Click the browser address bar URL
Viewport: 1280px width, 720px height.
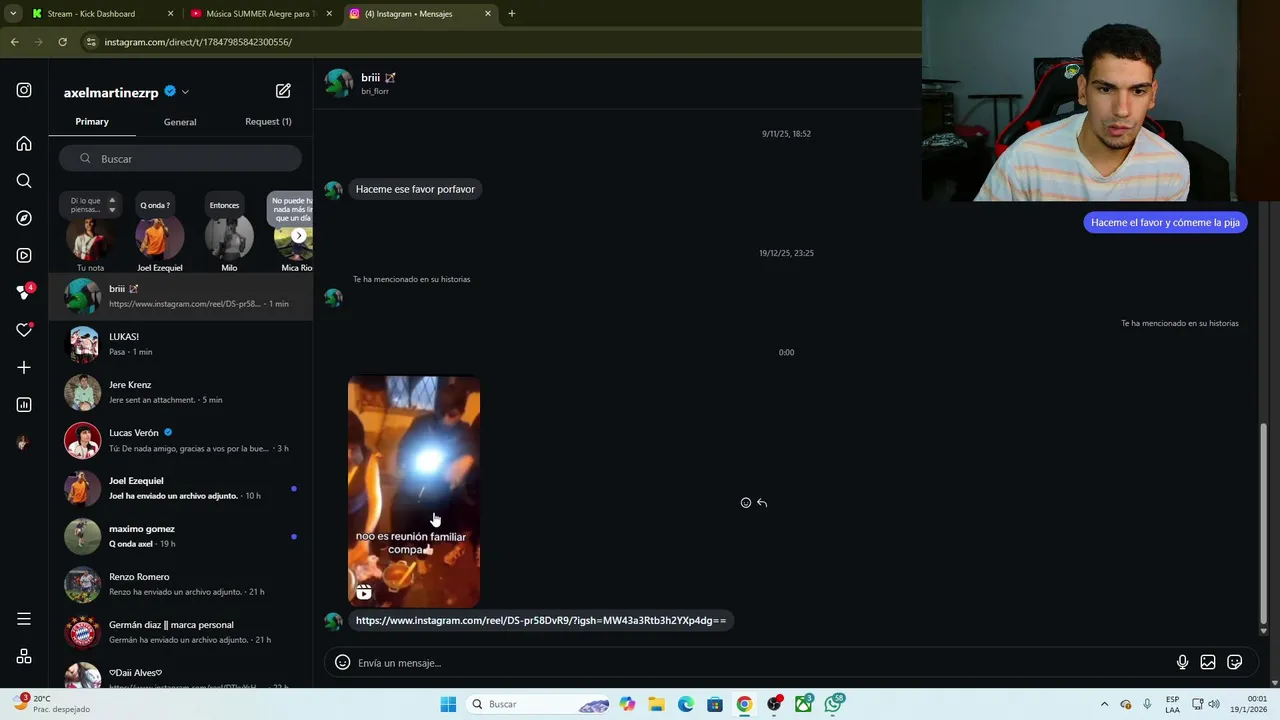point(198,42)
